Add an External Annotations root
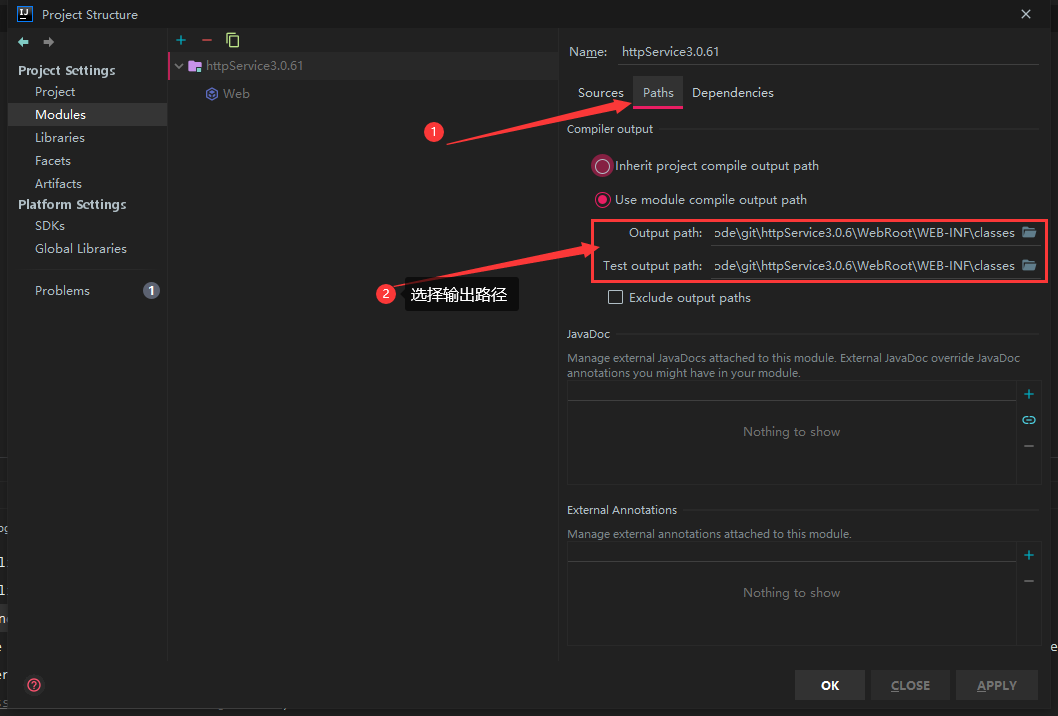 tap(1029, 555)
